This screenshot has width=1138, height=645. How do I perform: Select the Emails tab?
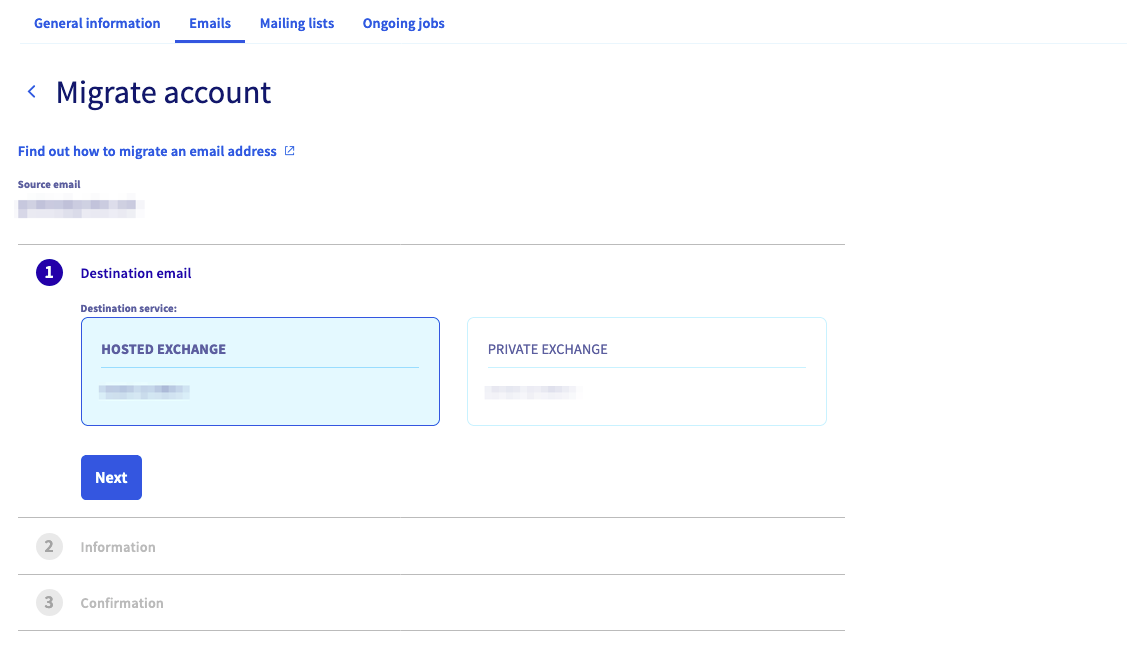click(210, 23)
